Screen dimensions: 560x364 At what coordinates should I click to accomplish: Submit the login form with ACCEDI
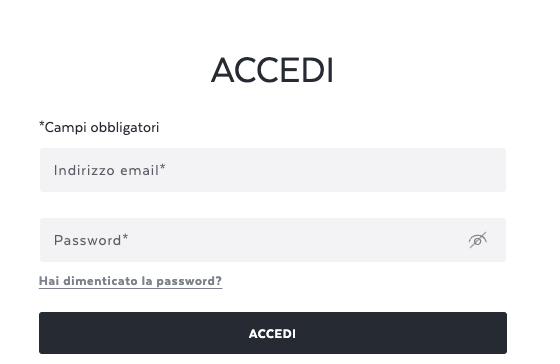click(x=273, y=333)
